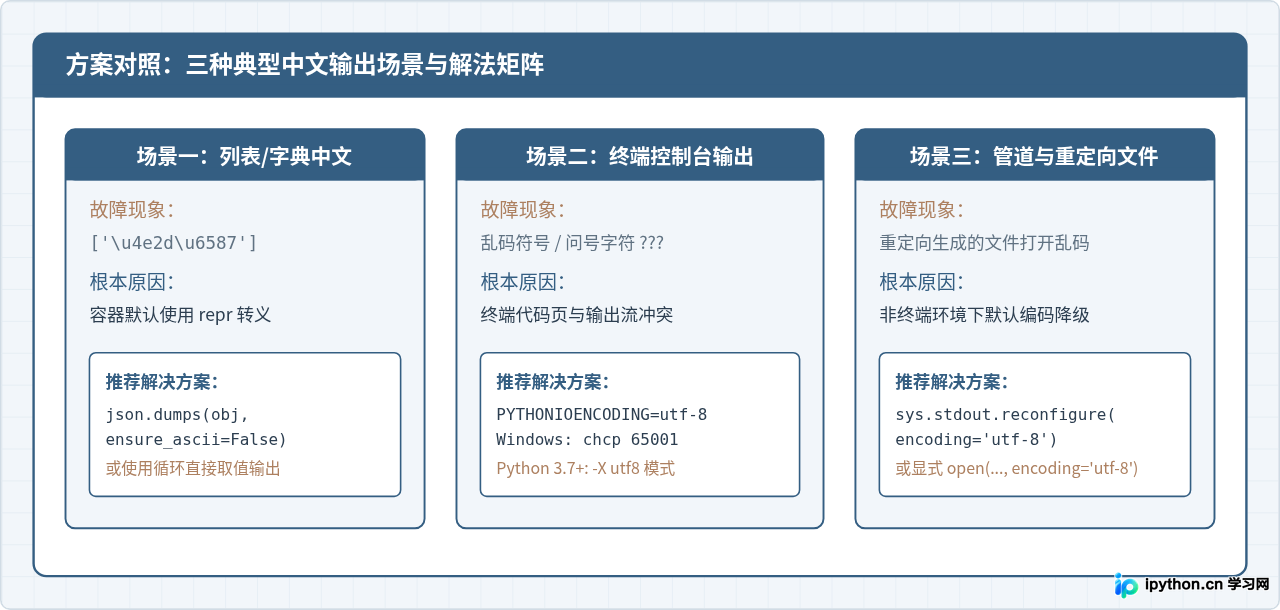The height and width of the screenshot is (610, 1280).
Task: Click the text '非终端环境下默认编码降级'
Action: point(984,315)
